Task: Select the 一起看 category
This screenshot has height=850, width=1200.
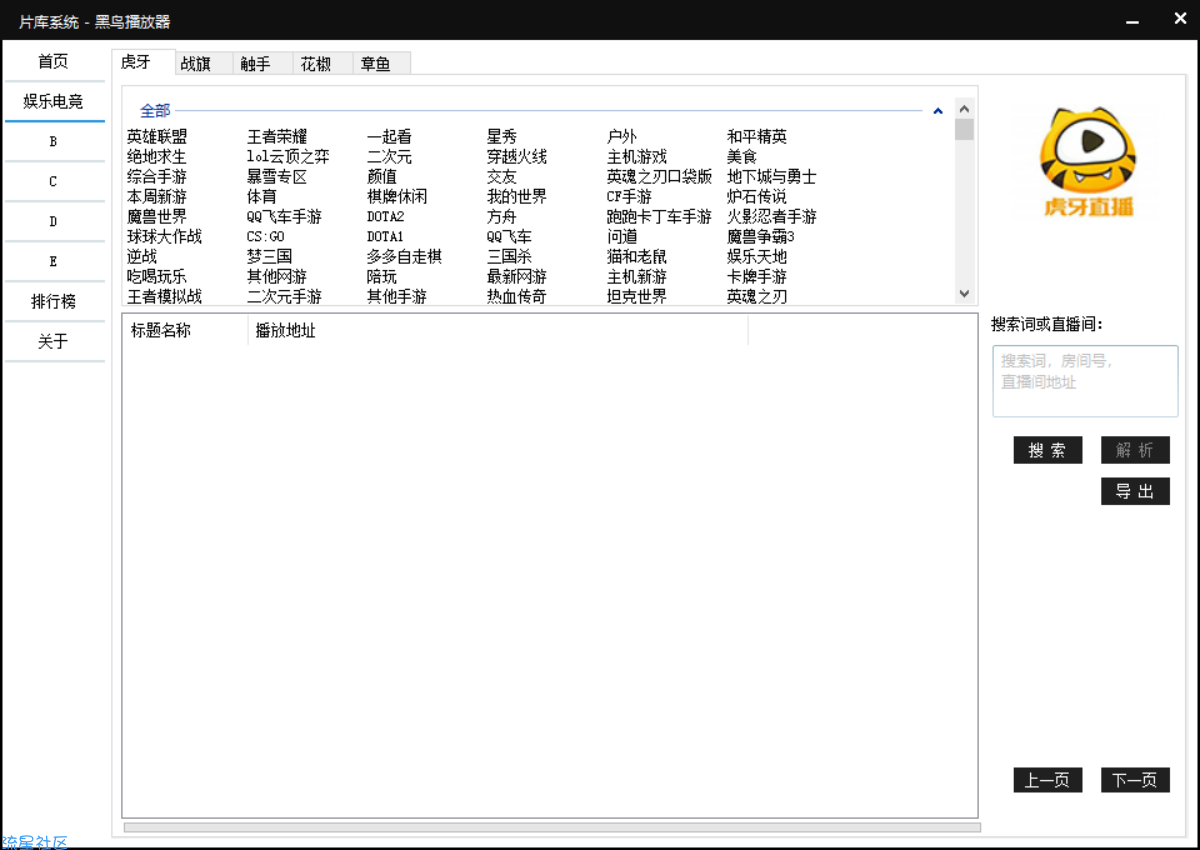Action: click(x=389, y=137)
